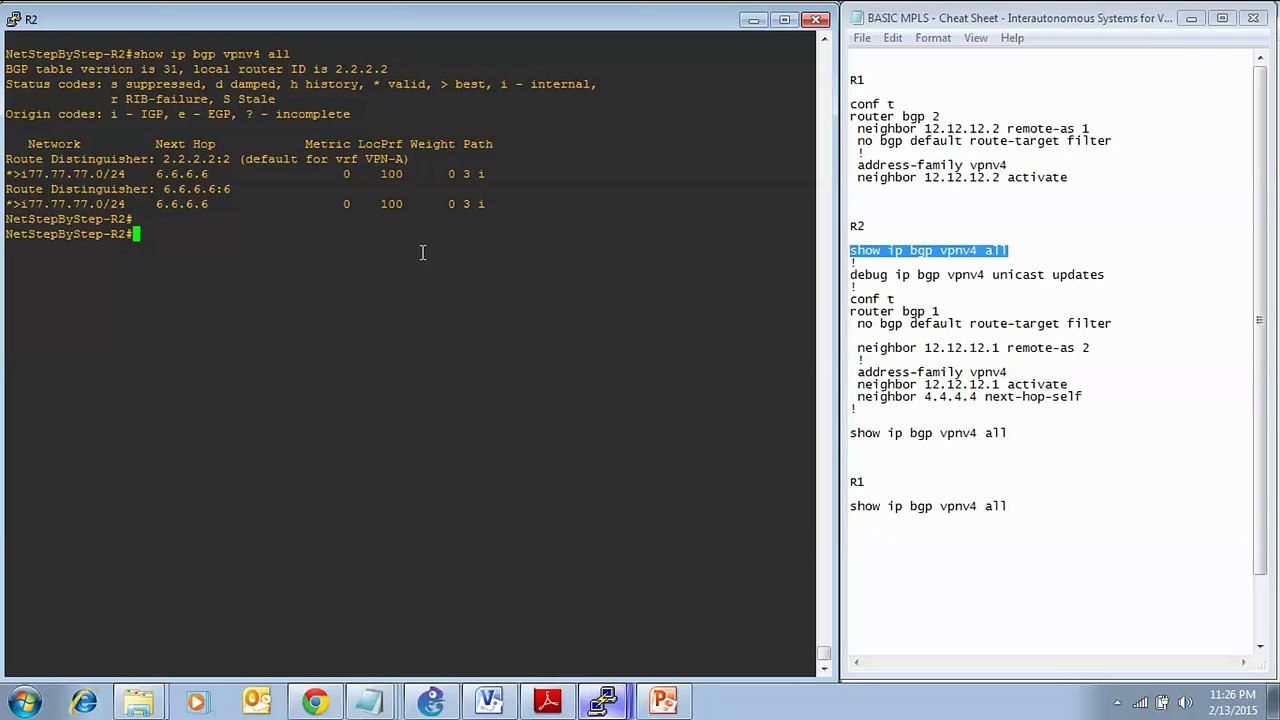Open the Notepad Edit menu

point(892,38)
